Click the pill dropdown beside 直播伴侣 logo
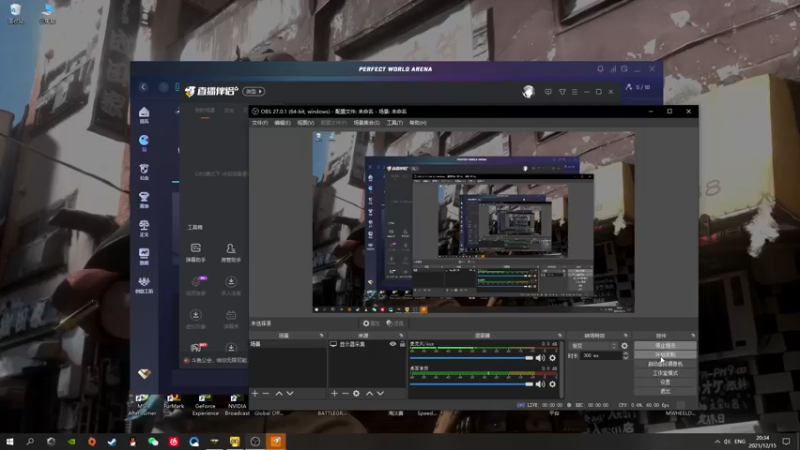Image resolution: width=800 pixels, height=450 pixels. point(254,91)
